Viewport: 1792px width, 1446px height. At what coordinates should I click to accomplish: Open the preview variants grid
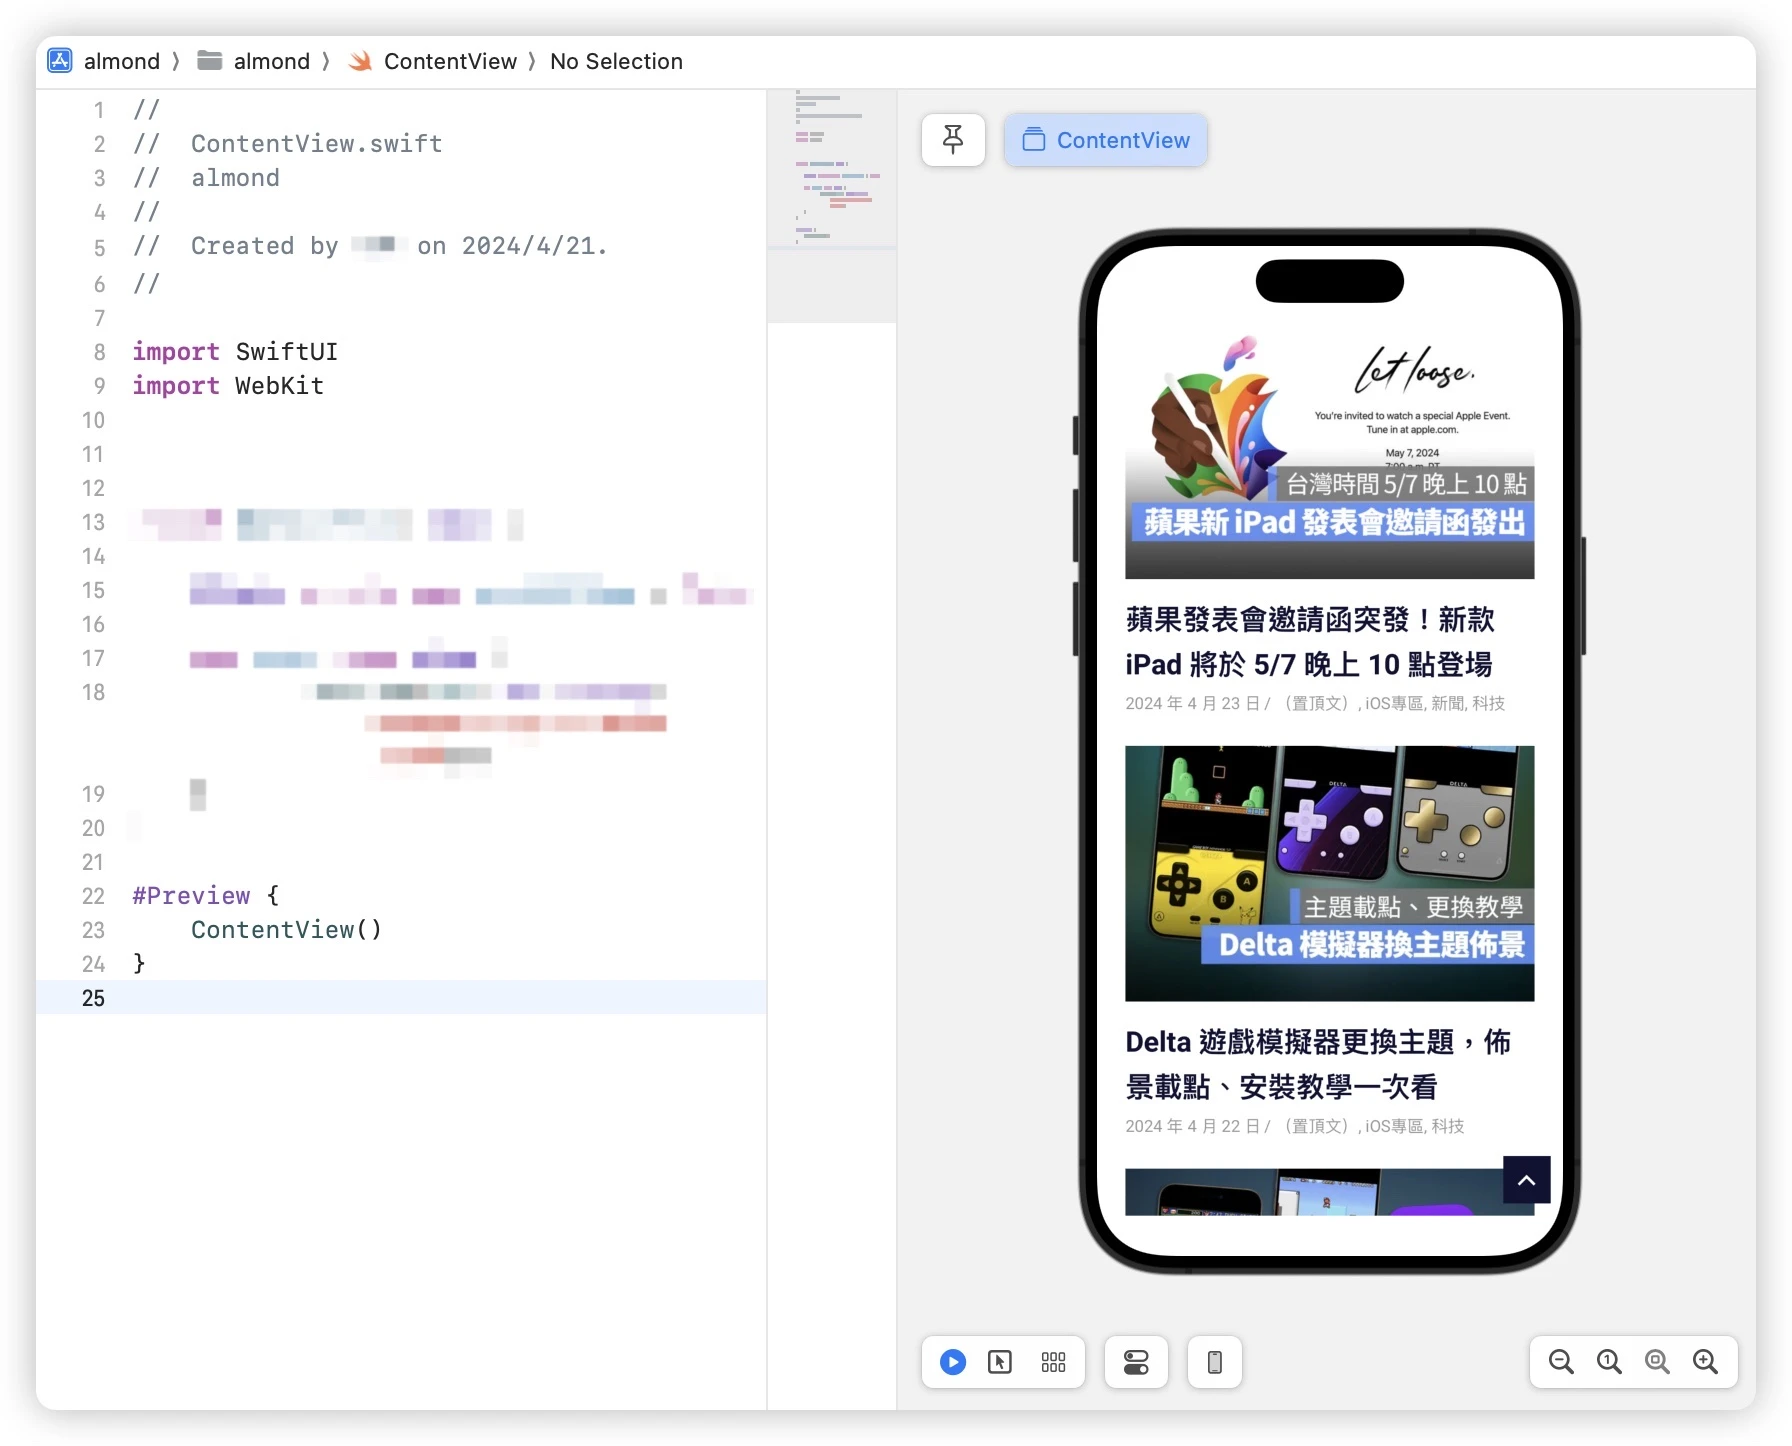pyautogui.click(x=1053, y=1362)
